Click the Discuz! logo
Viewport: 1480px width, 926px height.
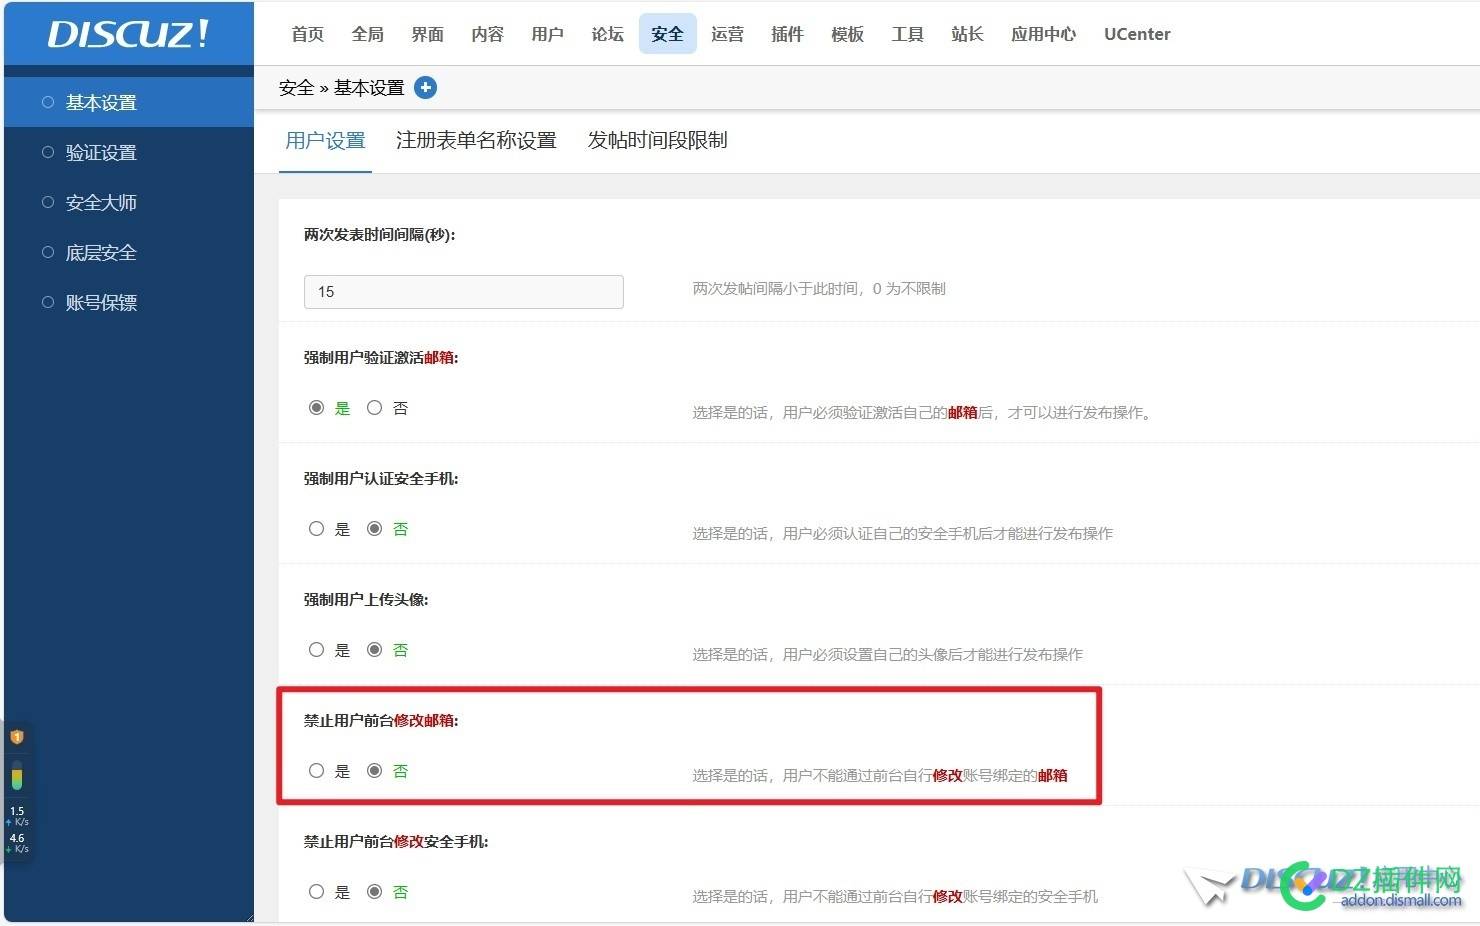coord(129,34)
